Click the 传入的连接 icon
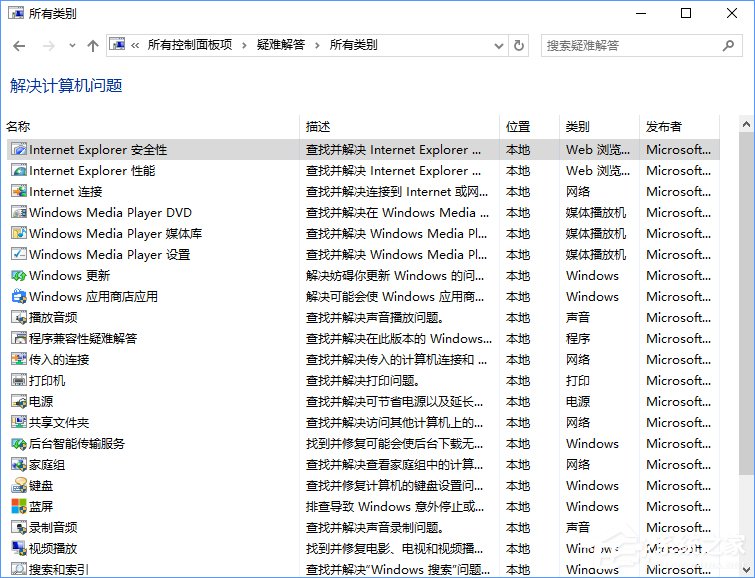The height and width of the screenshot is (578, 755). pyautogui.click(x=19, y=359)
